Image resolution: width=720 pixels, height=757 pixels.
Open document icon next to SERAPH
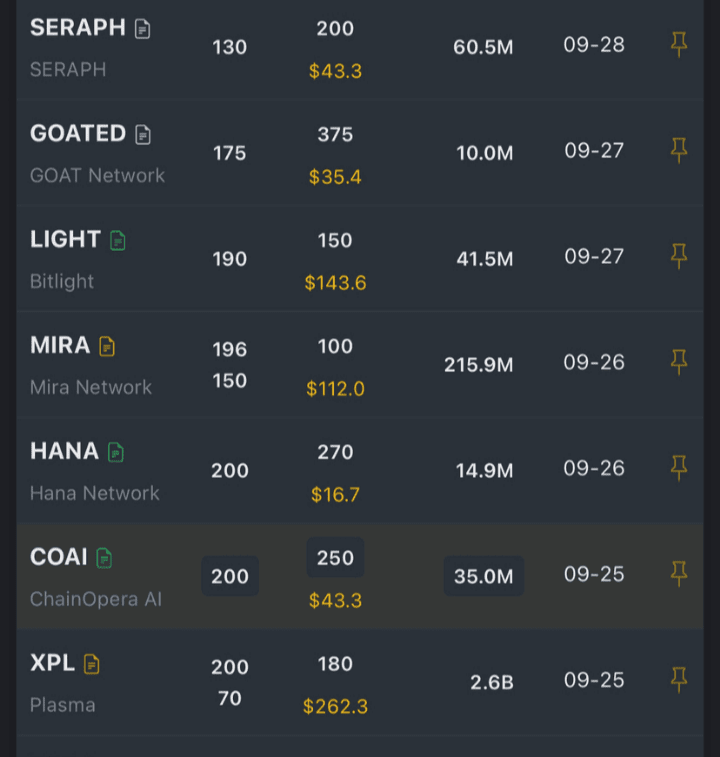[143, 29]
